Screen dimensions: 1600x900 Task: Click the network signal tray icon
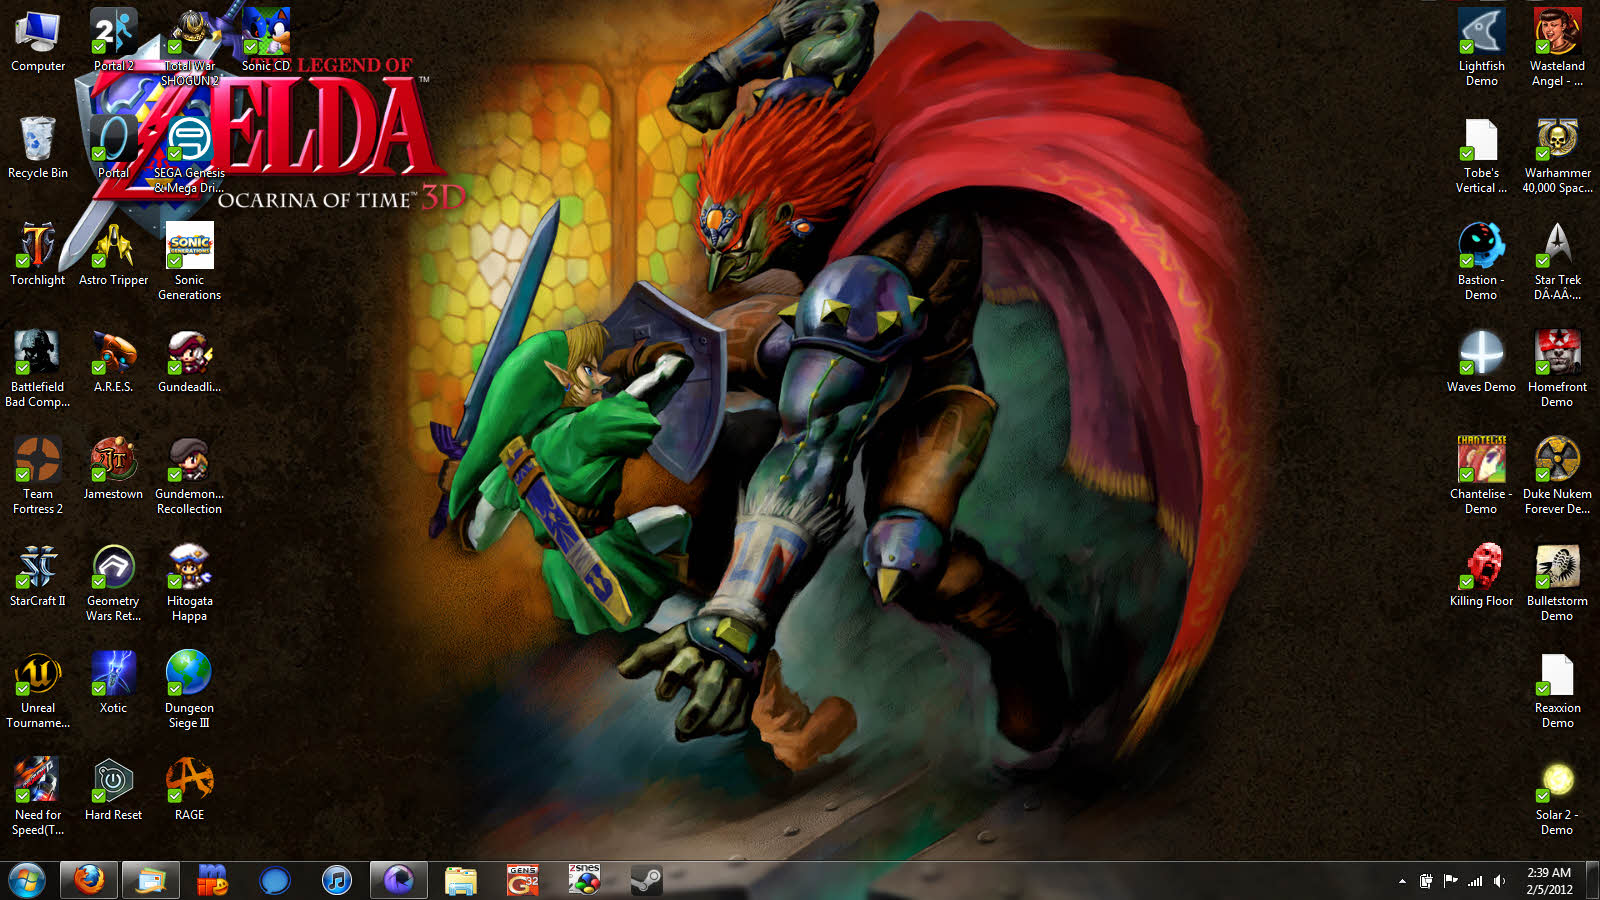(x=1475, y=881)
